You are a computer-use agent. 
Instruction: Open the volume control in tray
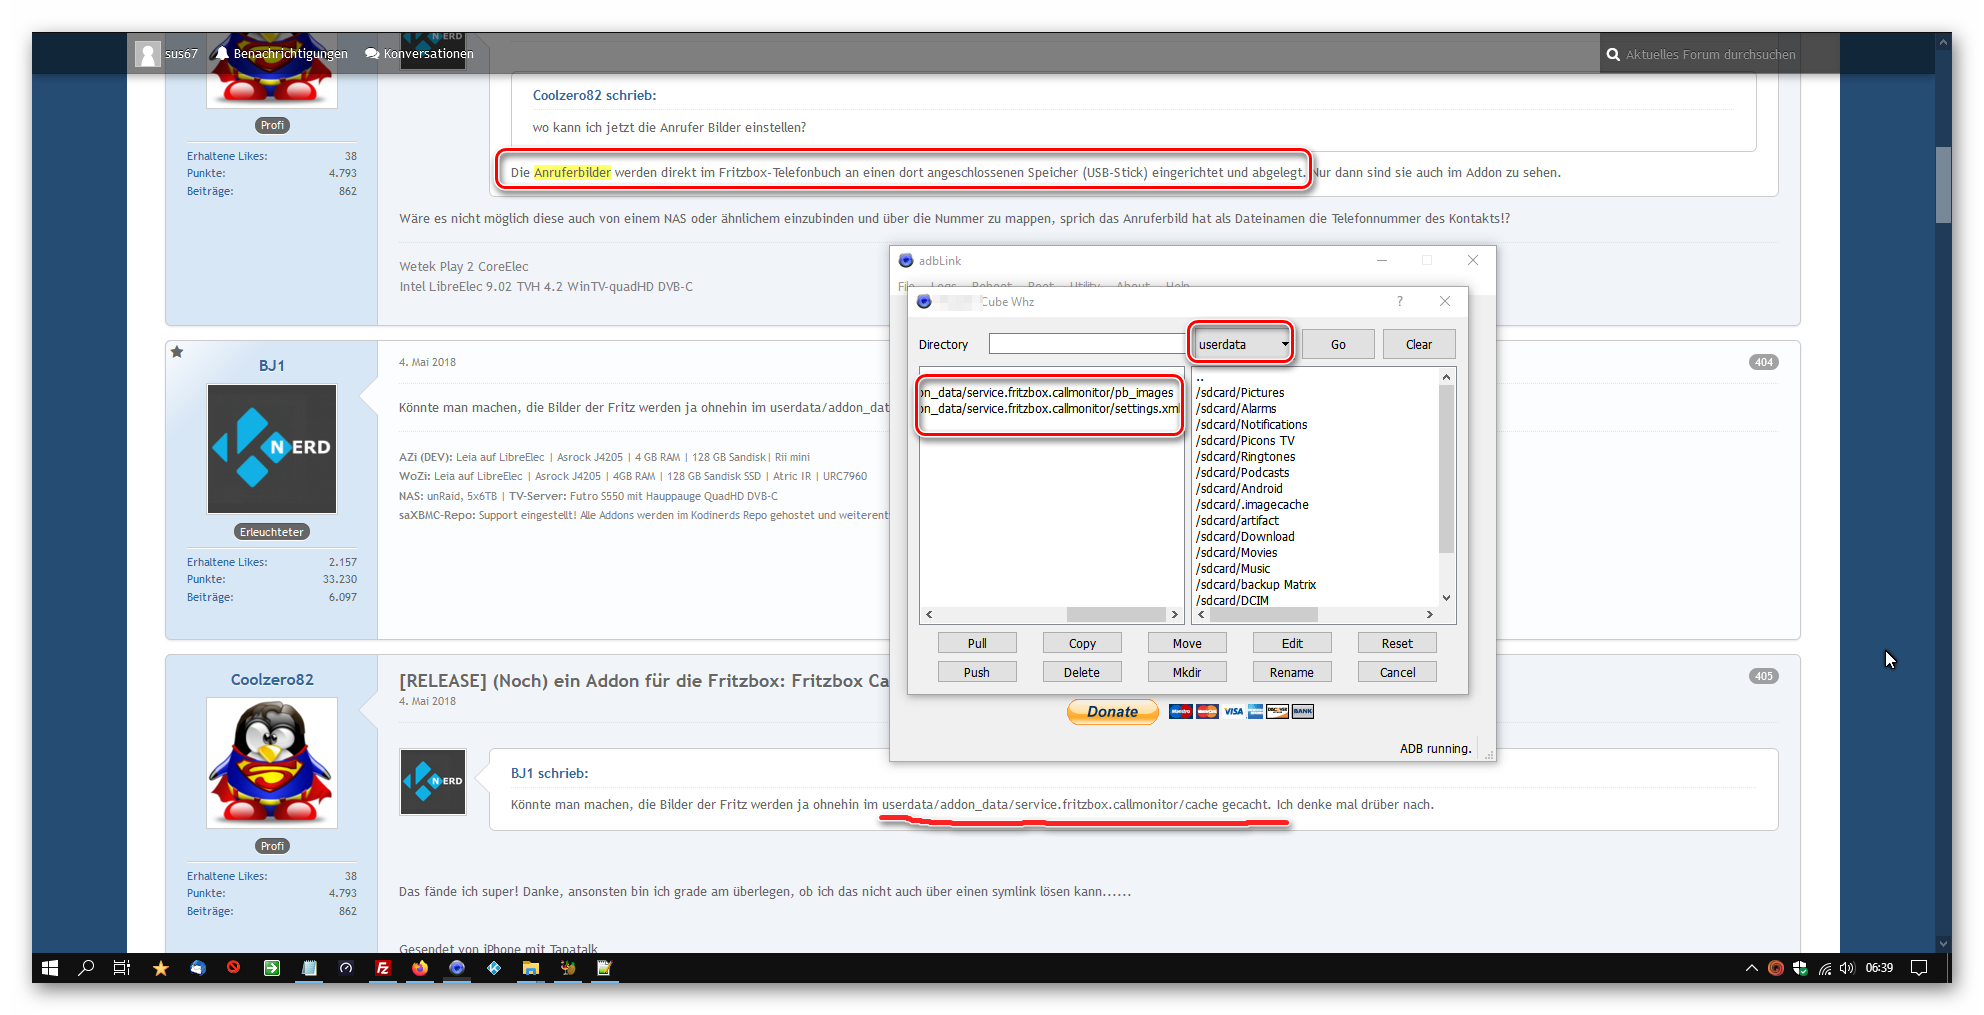tap(1847, 968)
